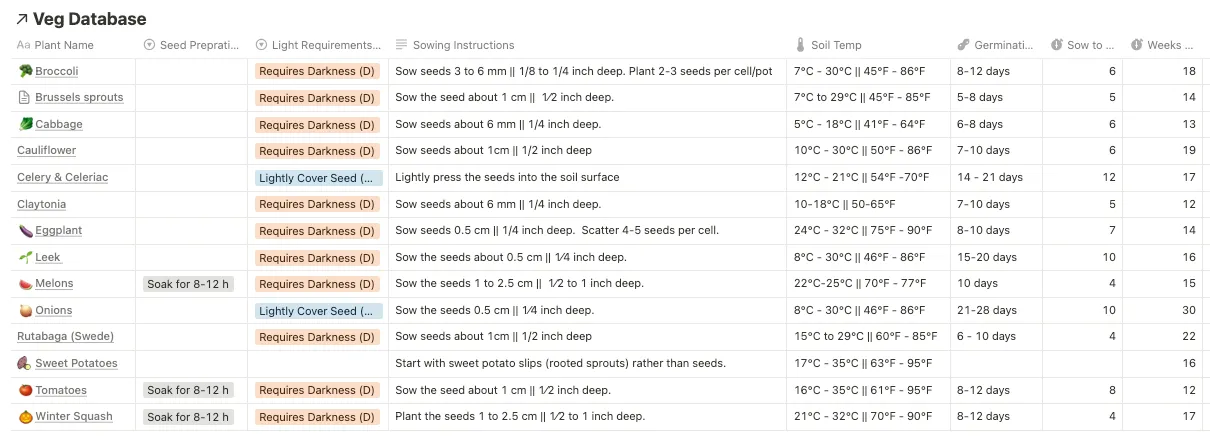Click the onion emoji icon
Viewport: 1210px width, 437px height.
point(25,310)
